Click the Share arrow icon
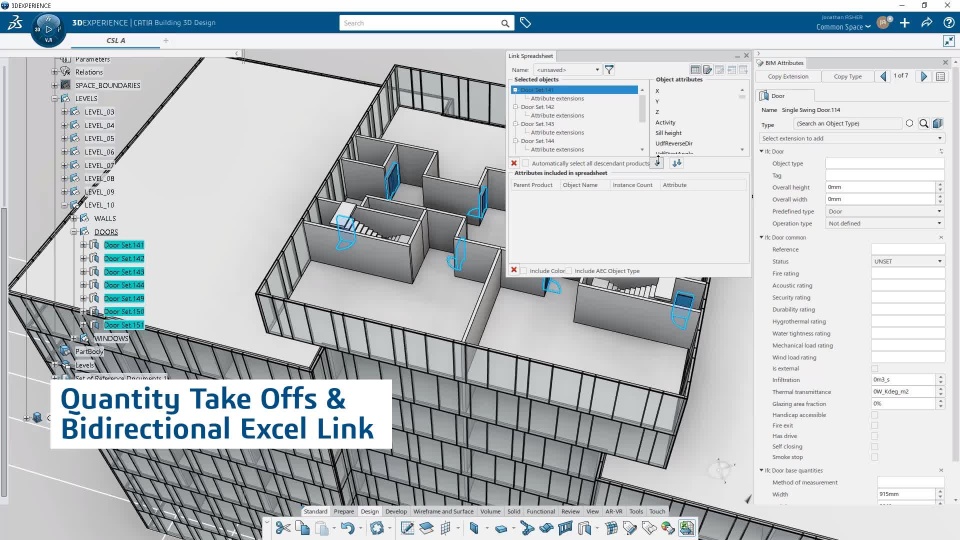This screenshot has width=960, height=540. 927,23
